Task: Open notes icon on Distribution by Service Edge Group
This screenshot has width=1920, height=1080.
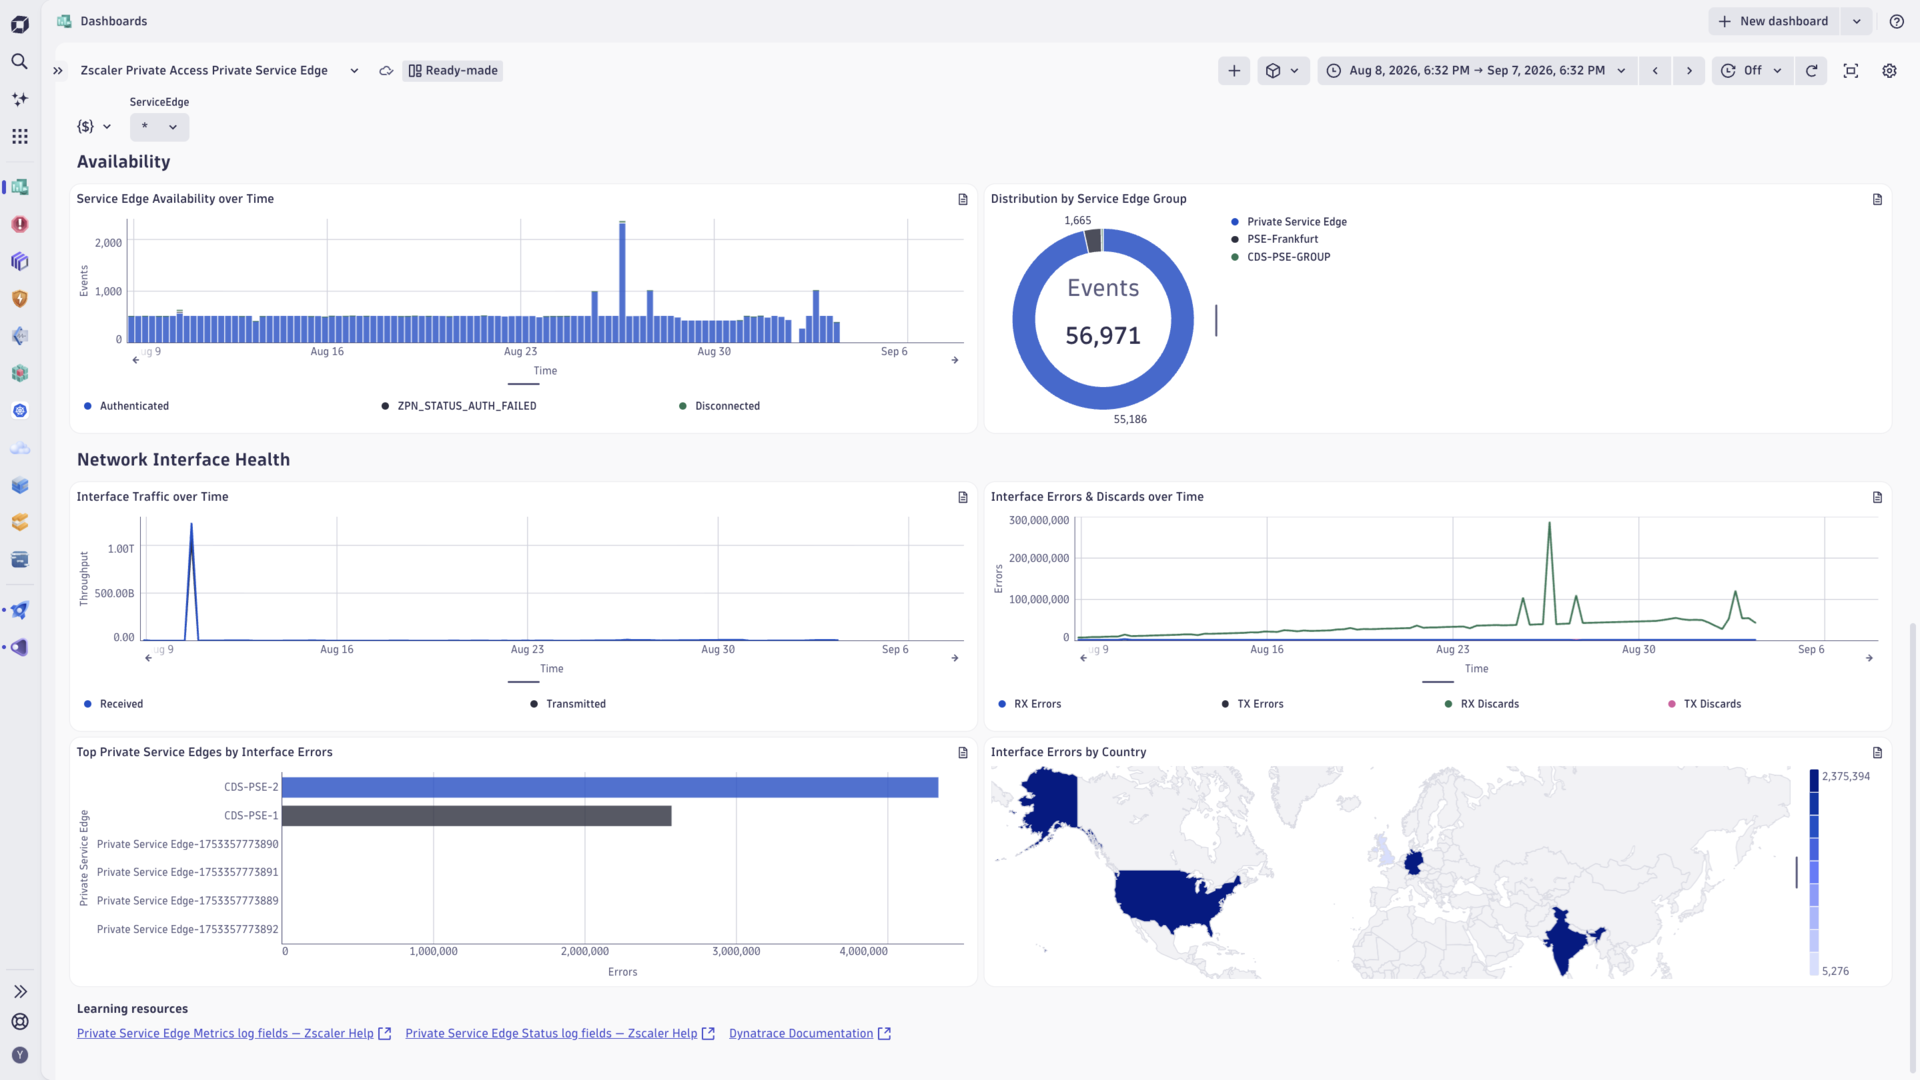Action: (x=1877, y=199)
